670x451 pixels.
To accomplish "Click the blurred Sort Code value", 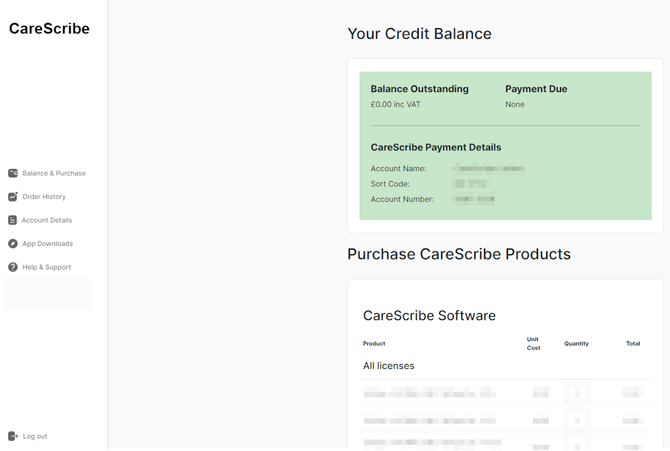I will pyautogui.click(x=469, y=184).
